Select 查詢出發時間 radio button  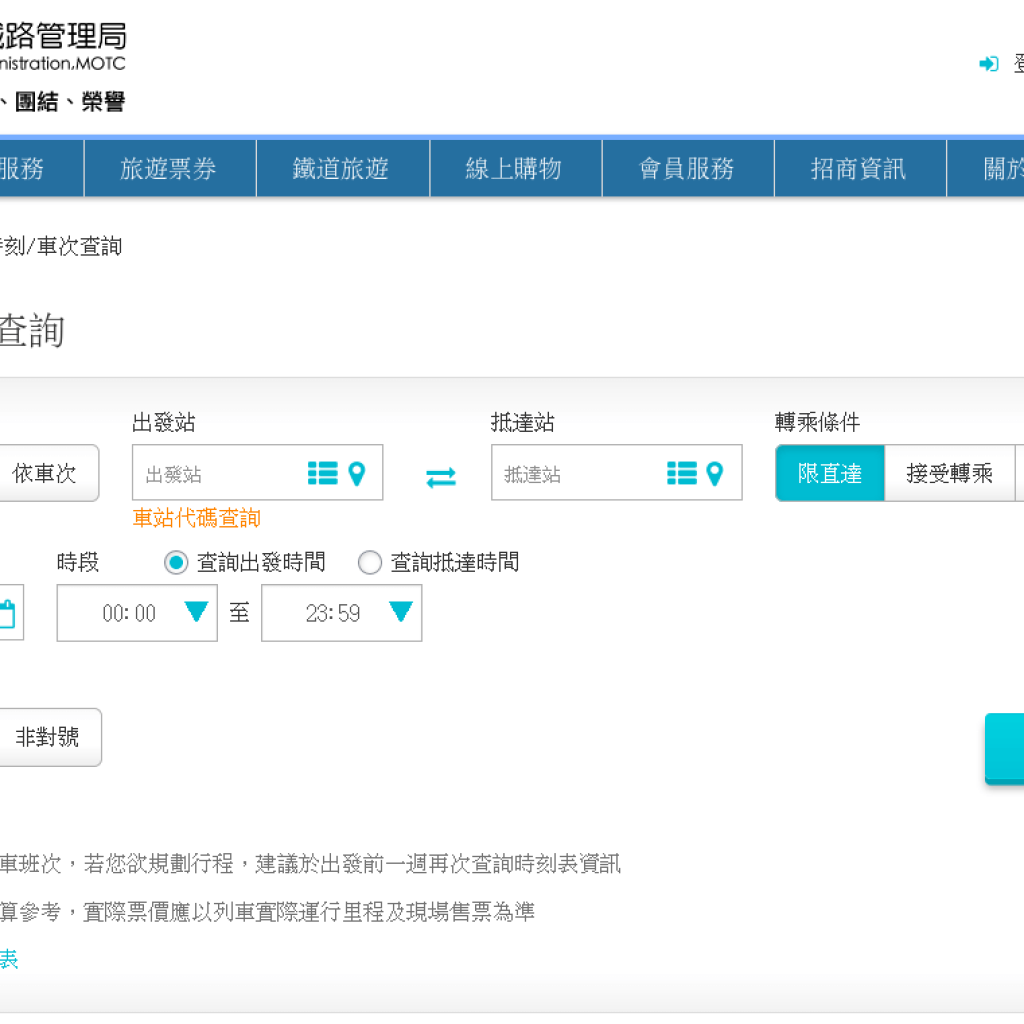pos(176,563)
